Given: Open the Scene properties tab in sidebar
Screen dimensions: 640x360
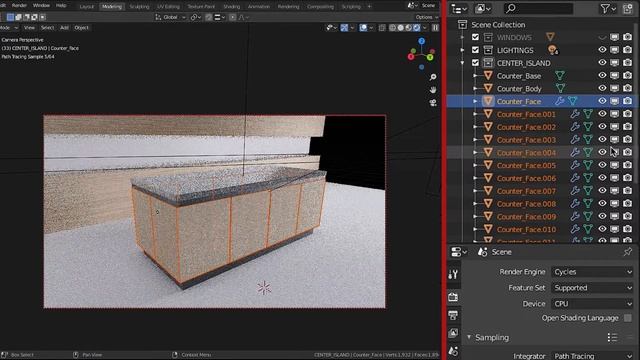Looking at the screenshot, I should [453, 351].
